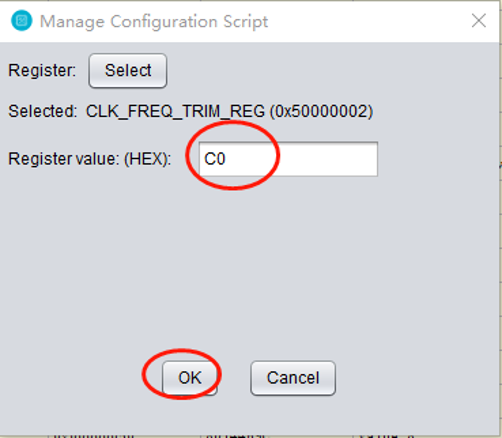Click the word Configuration in the title
502x438 pixels.
164,22
